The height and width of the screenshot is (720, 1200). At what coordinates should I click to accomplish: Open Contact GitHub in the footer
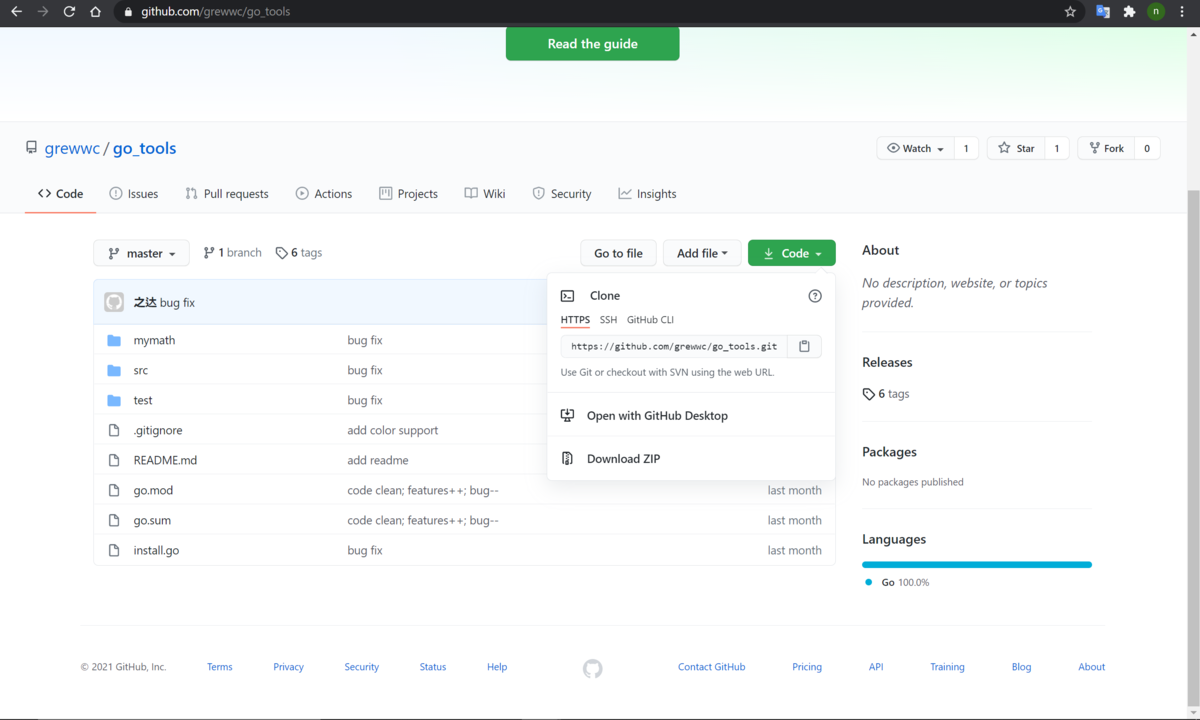coord(711,667)
